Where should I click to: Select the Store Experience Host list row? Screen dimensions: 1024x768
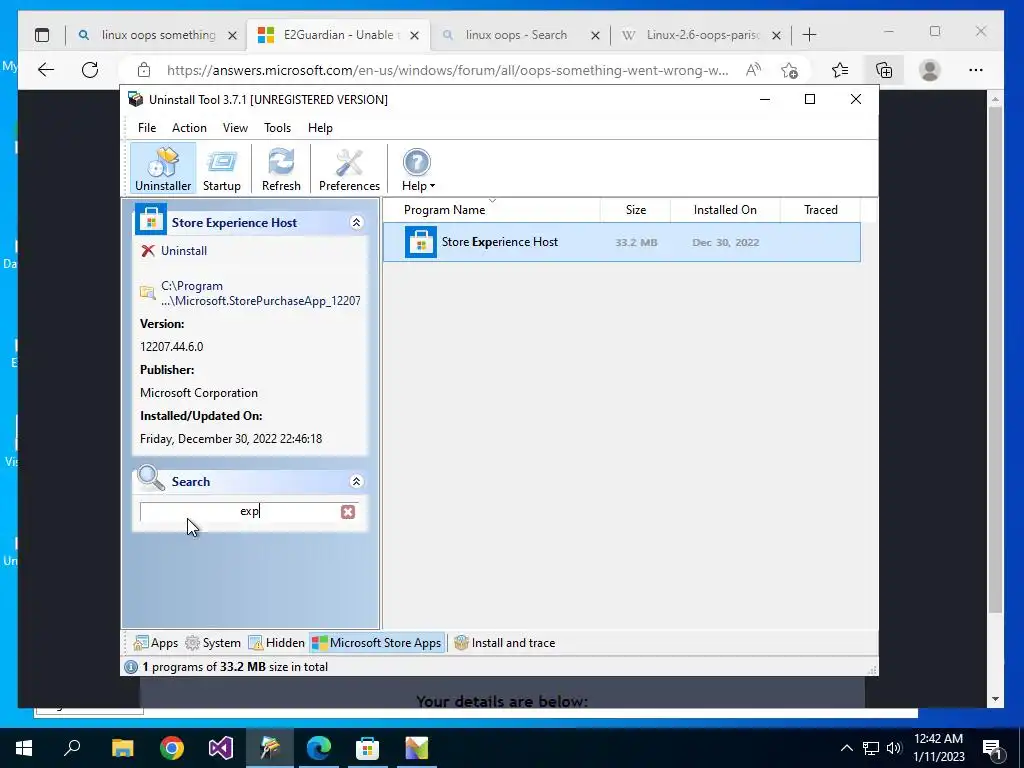click(x=621, y=242)
